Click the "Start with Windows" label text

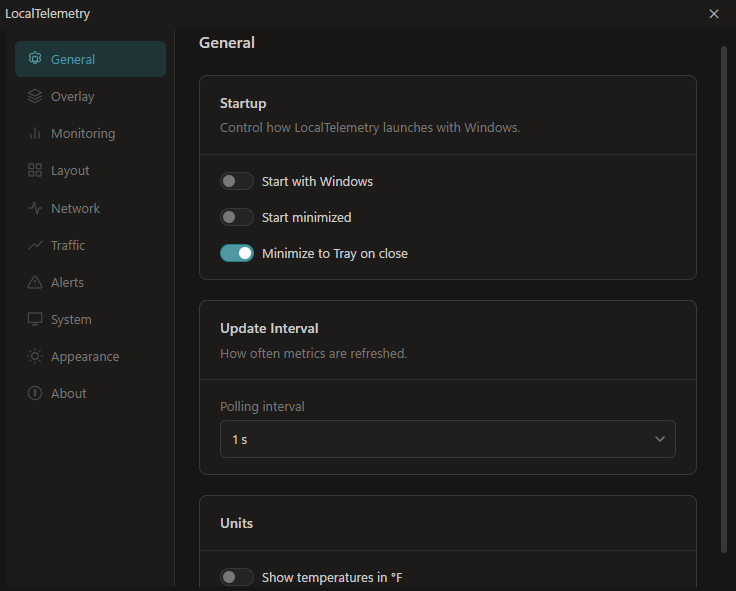pos(317,181)
